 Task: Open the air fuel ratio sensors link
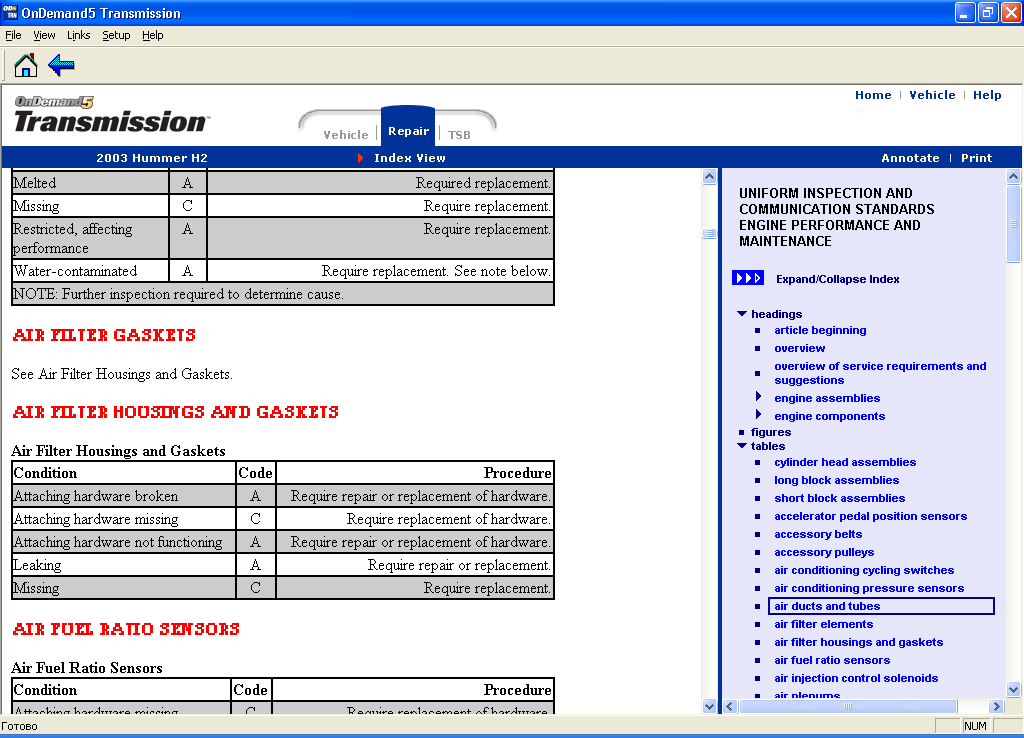click(x=832, y=660)
